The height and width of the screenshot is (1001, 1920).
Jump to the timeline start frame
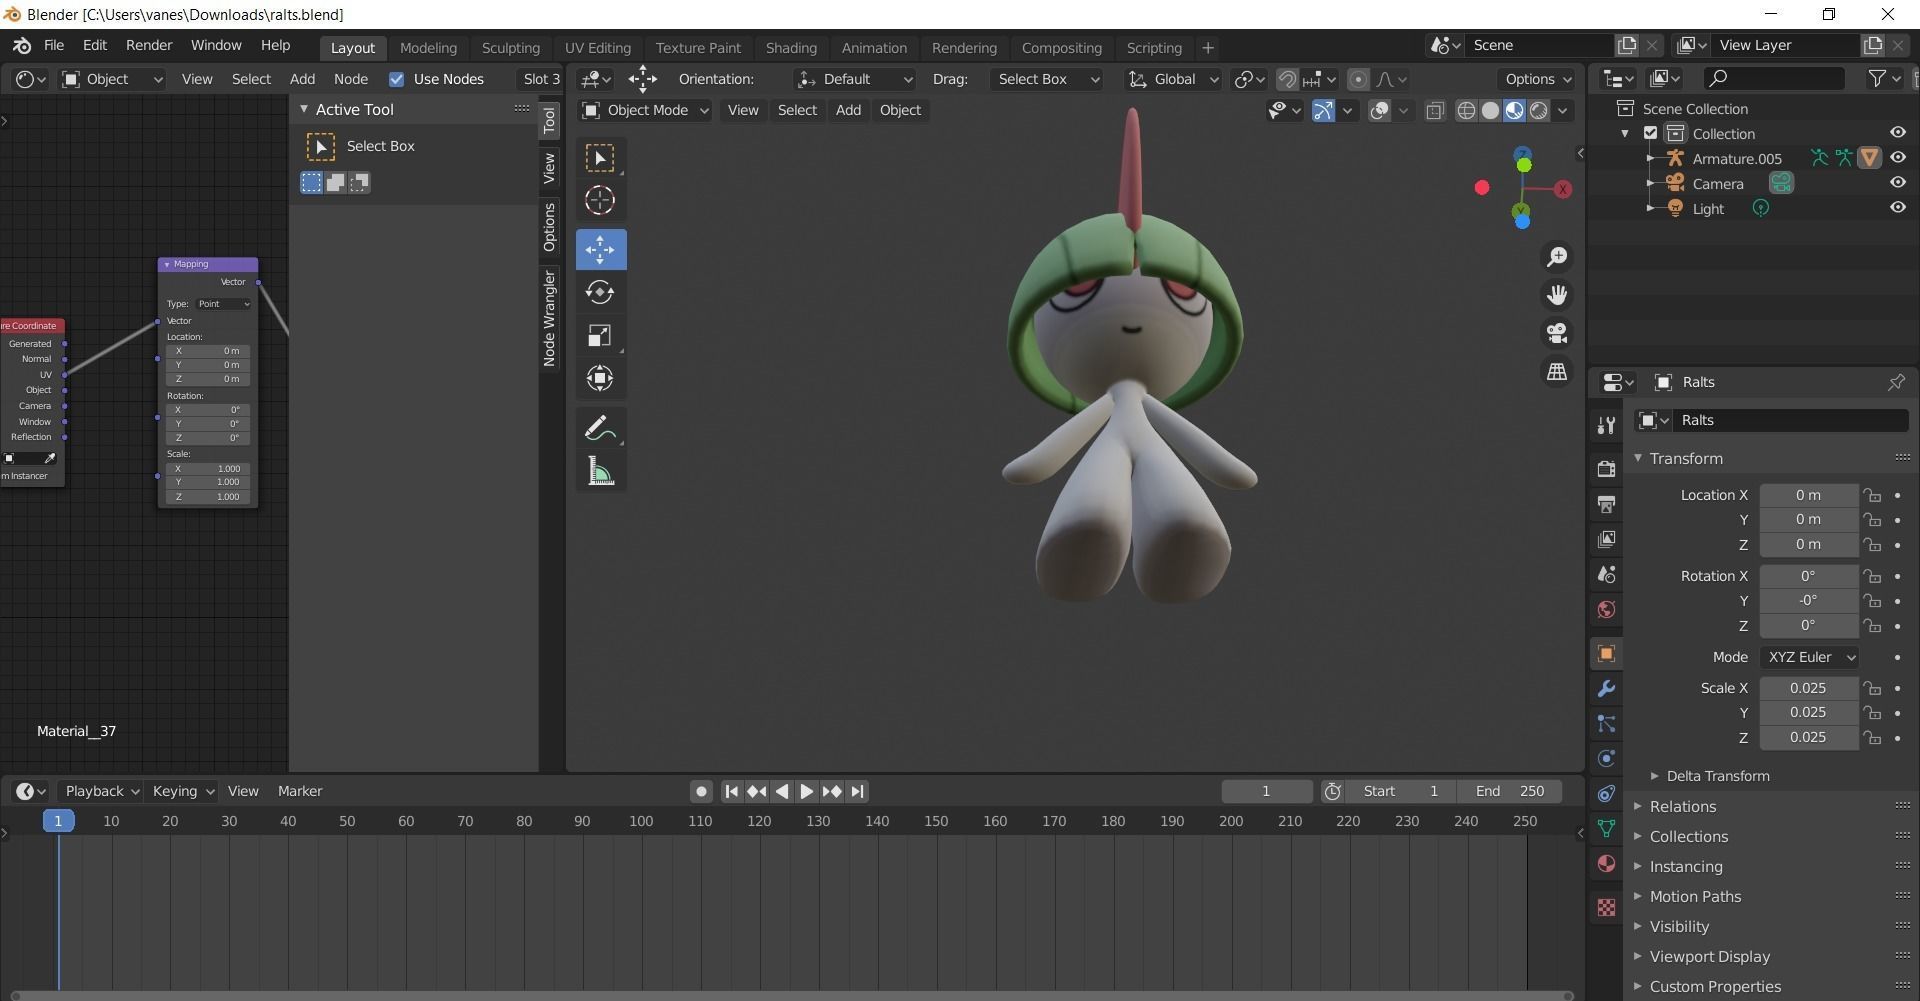click(731, 791)
